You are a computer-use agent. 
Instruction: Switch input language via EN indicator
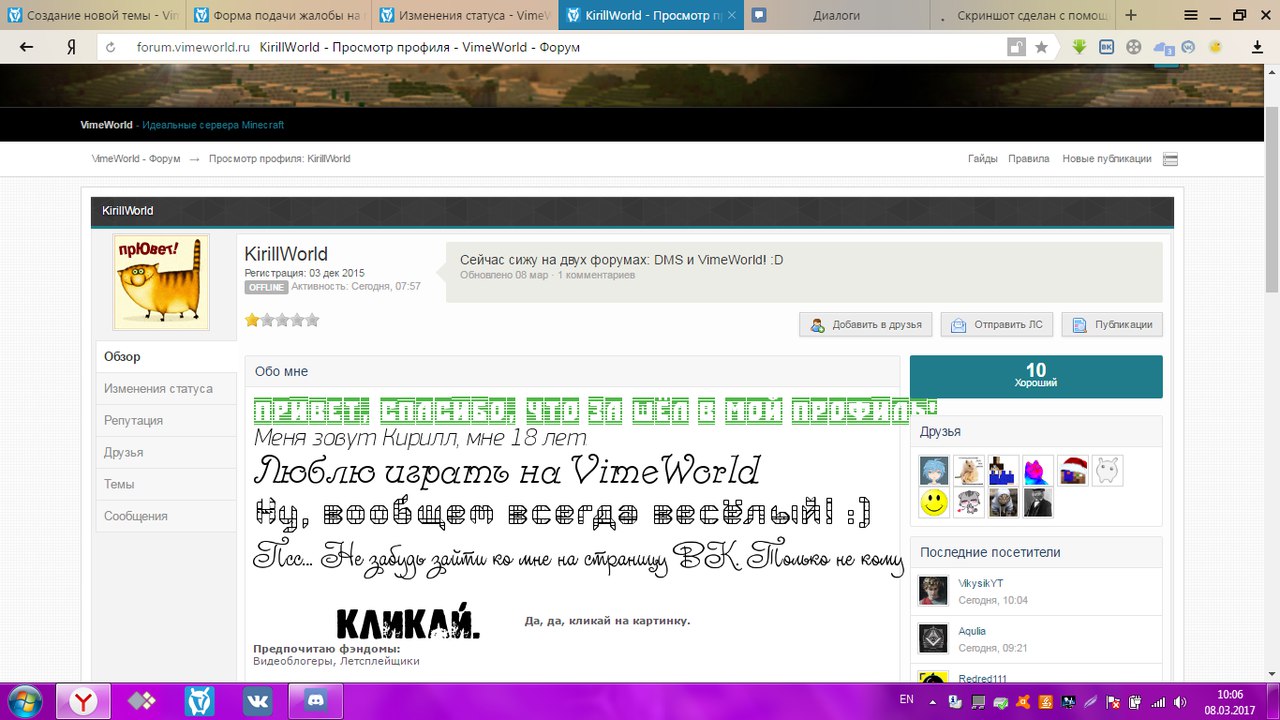coord(907,699)
